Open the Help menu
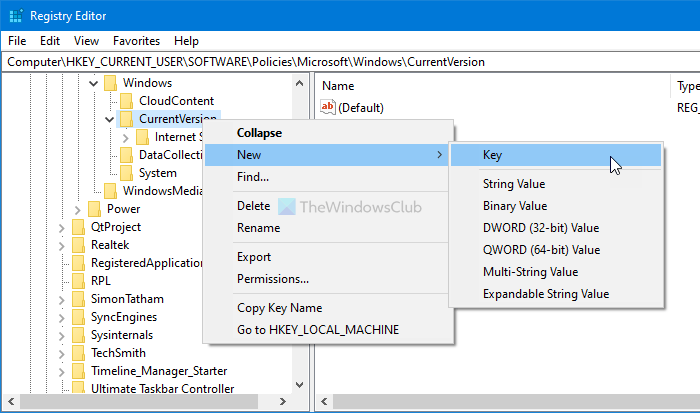The height and width of the screenshot is (413, 700). (186, 41)
